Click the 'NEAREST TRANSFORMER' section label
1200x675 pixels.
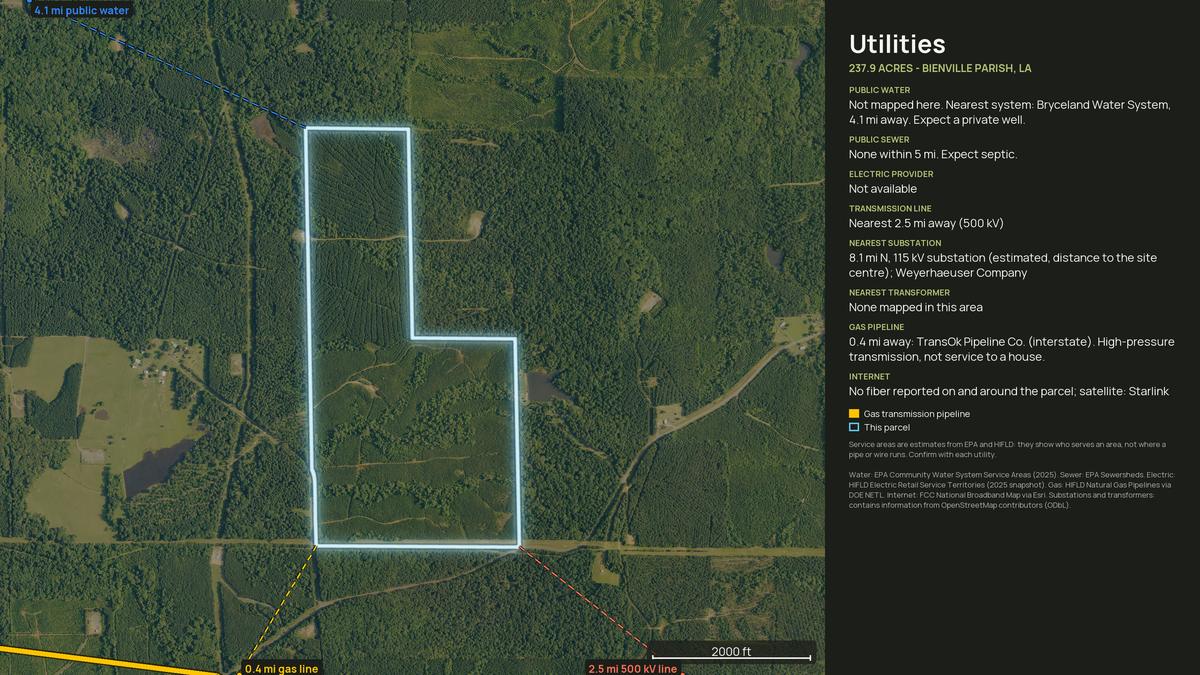click(x=899, y=293)
